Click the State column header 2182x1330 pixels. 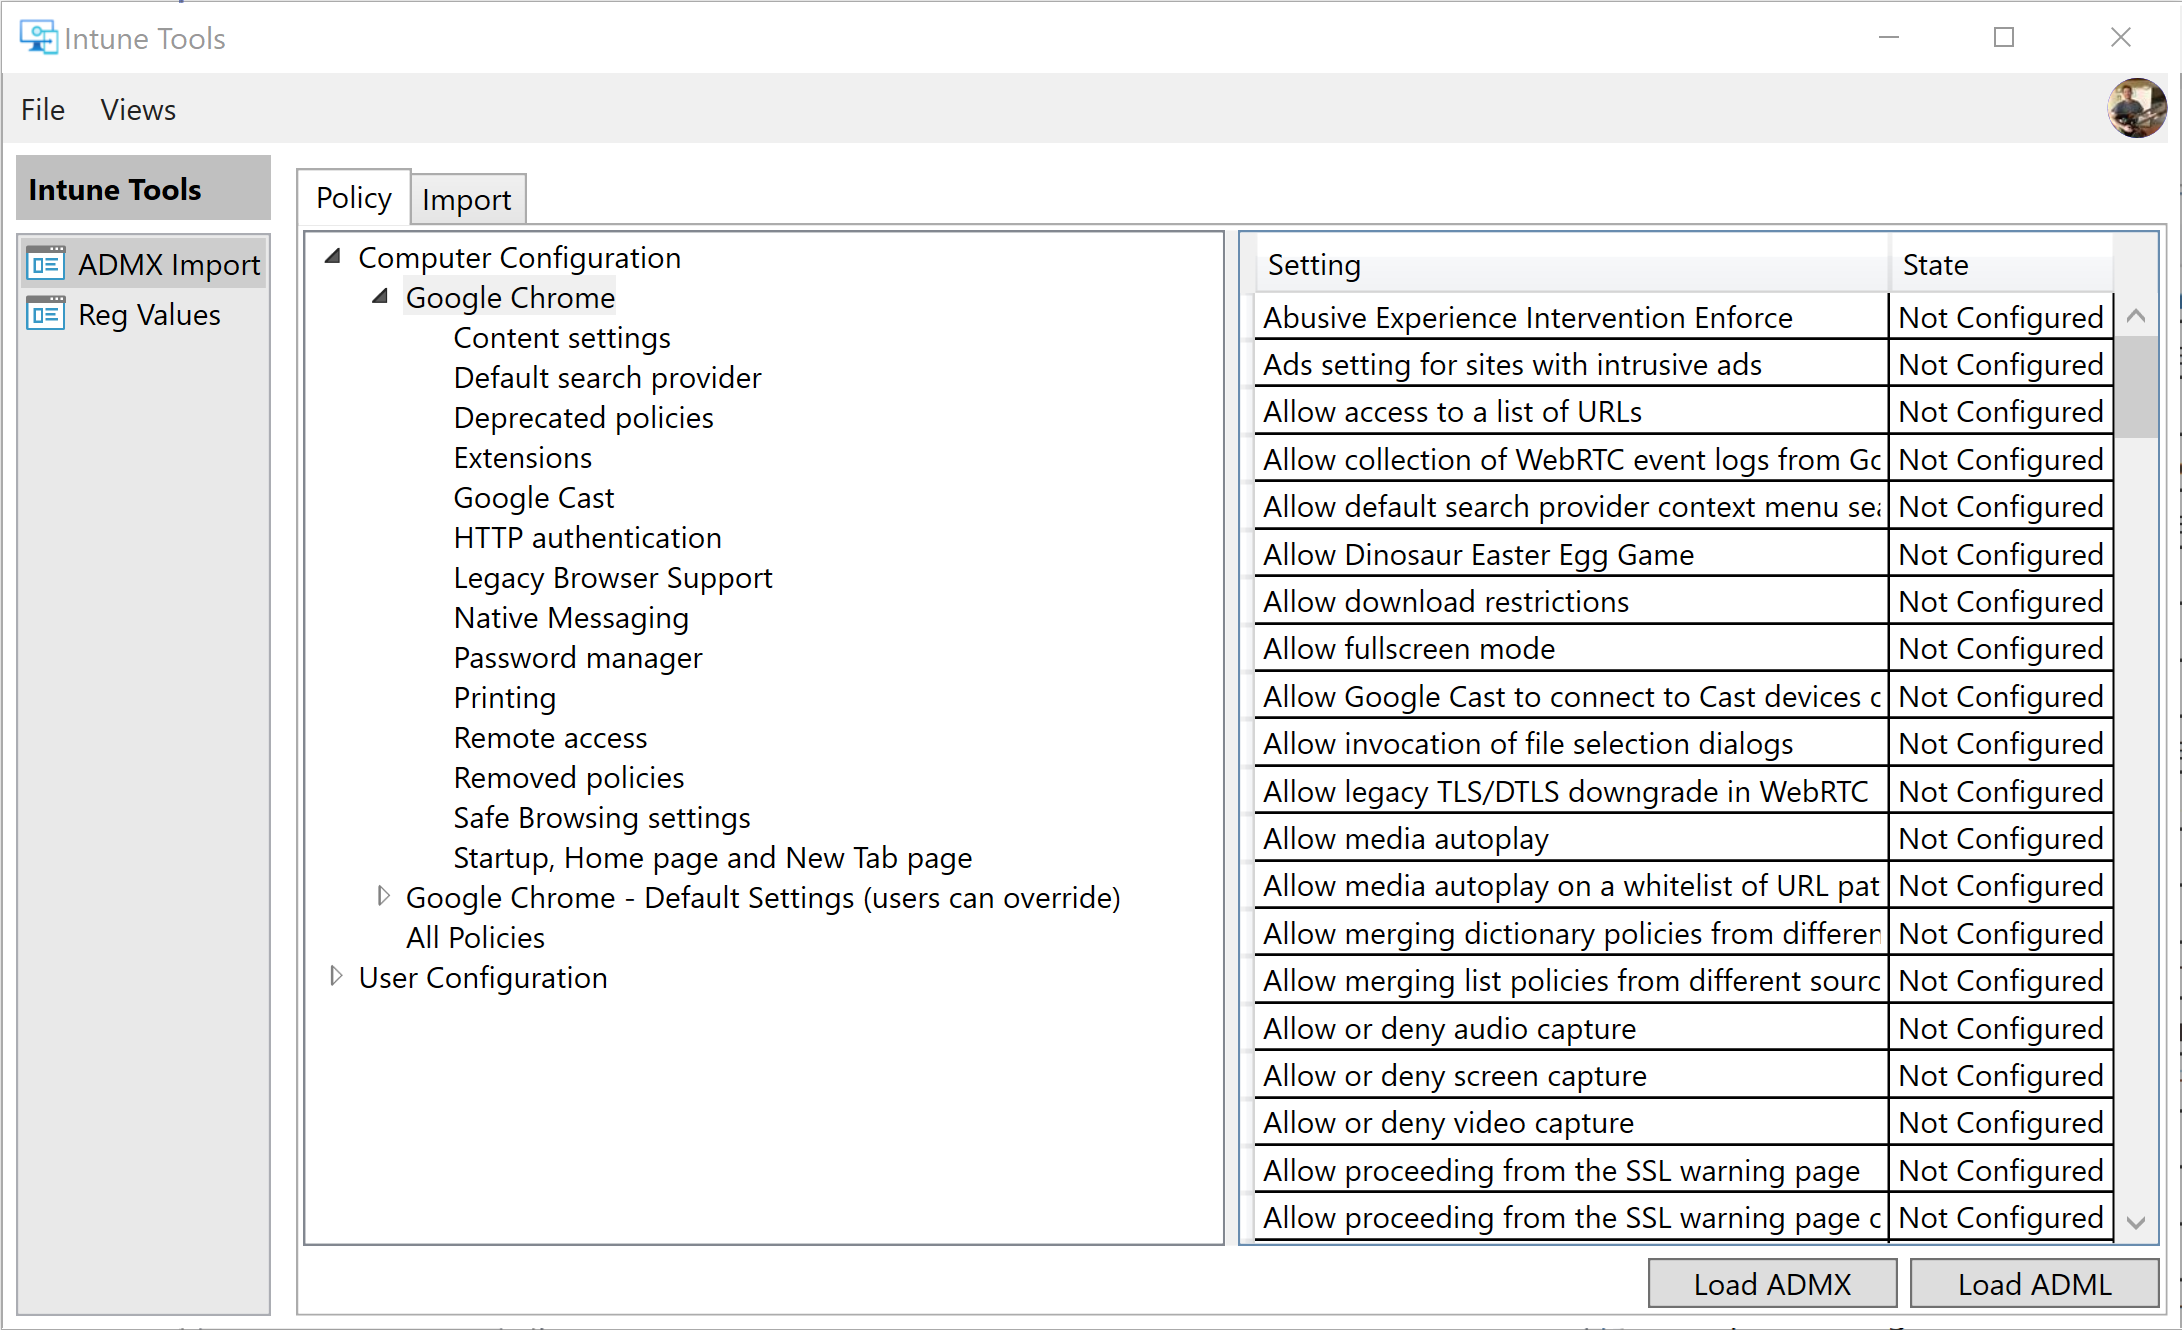[x=1998, y=265]
